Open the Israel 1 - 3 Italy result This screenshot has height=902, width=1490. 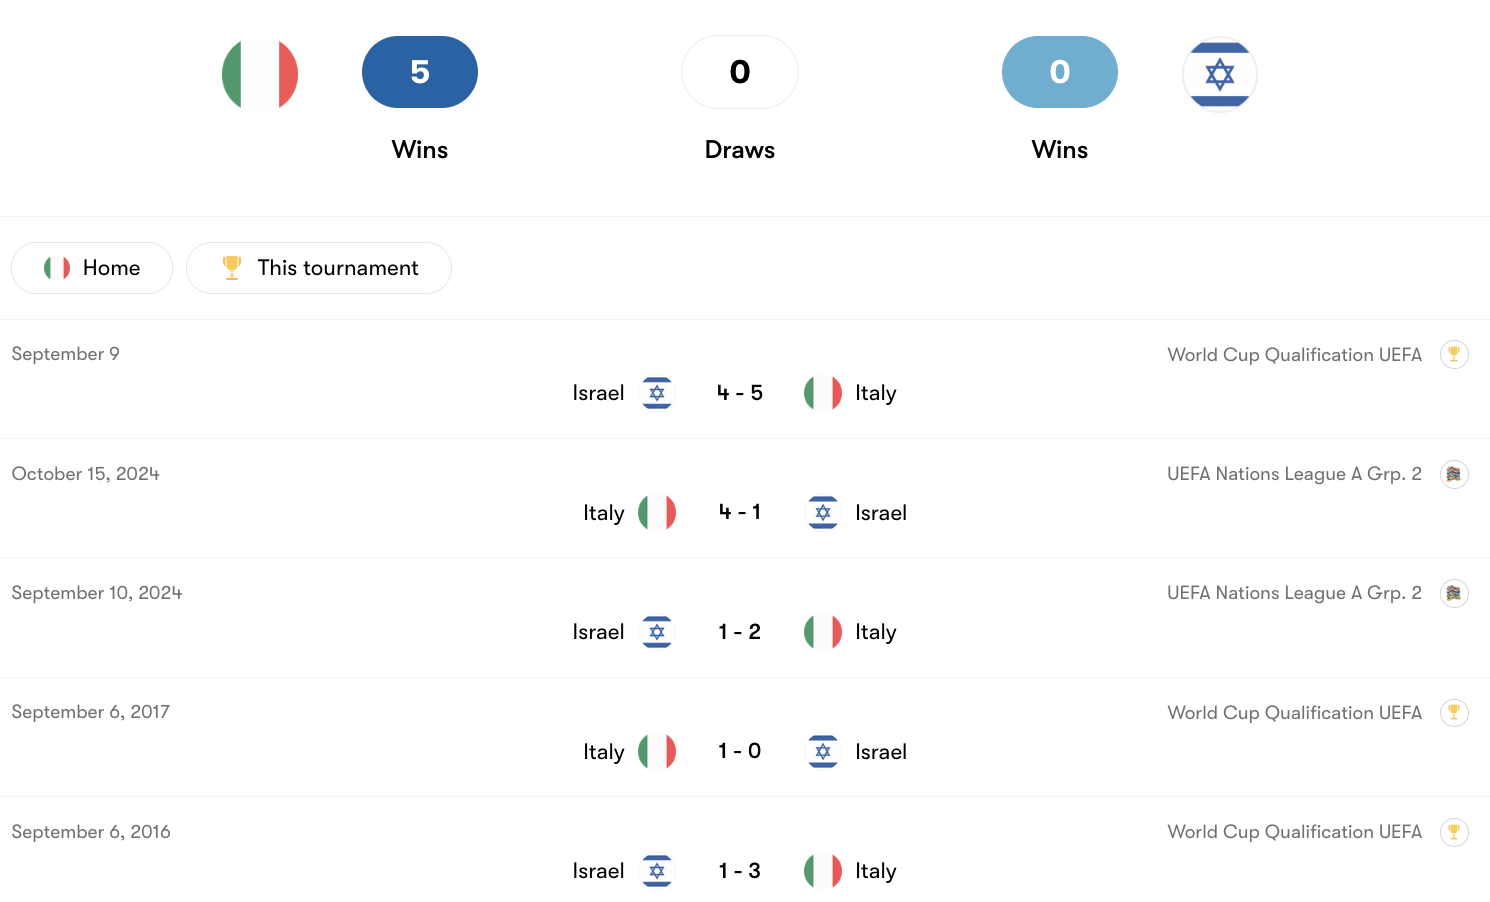pos(740,871)
